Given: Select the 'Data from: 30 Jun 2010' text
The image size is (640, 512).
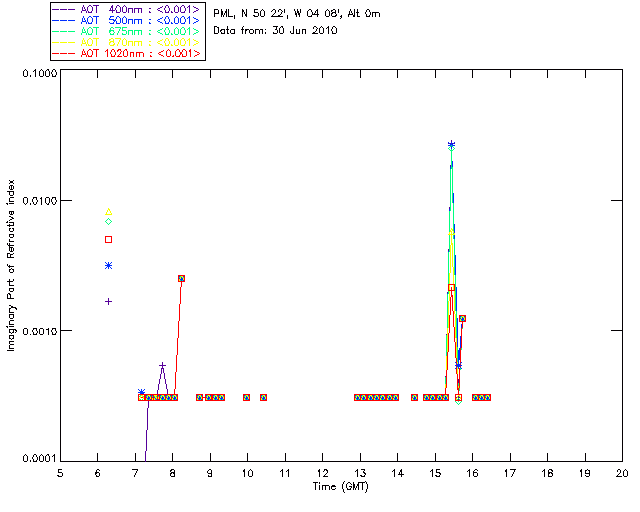Looking at the screenshot, I should tap(275, 30).
